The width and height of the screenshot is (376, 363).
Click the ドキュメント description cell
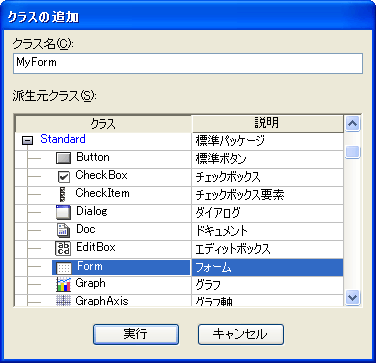click(267, 231)
